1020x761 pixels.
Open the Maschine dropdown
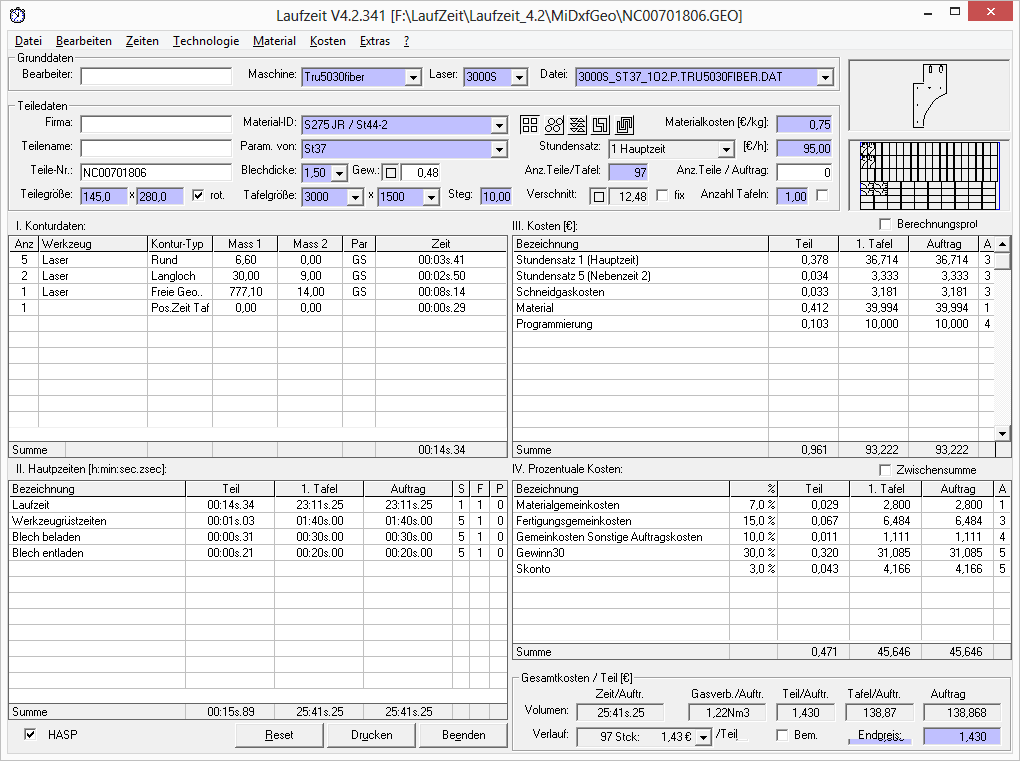click(x=413, y=77)
